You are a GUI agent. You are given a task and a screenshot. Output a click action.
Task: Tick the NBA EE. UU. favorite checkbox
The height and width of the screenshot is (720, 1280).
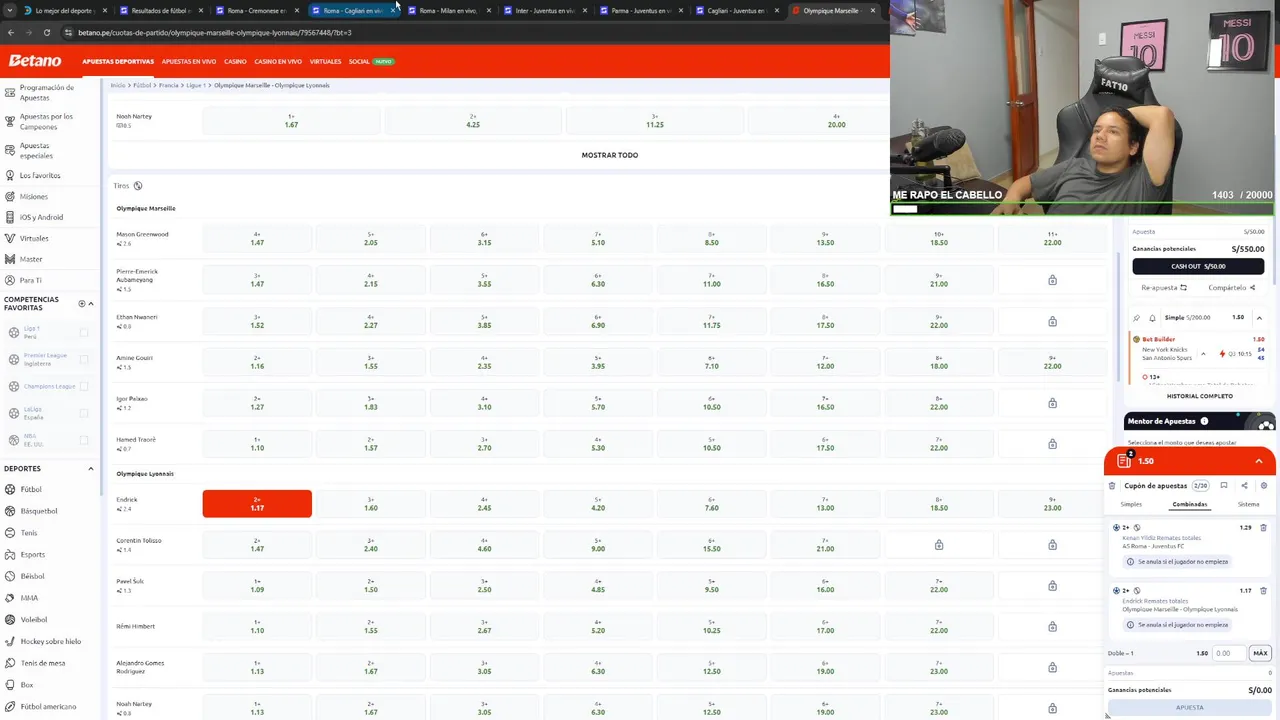pyautogui.click(x=84, y=440)
